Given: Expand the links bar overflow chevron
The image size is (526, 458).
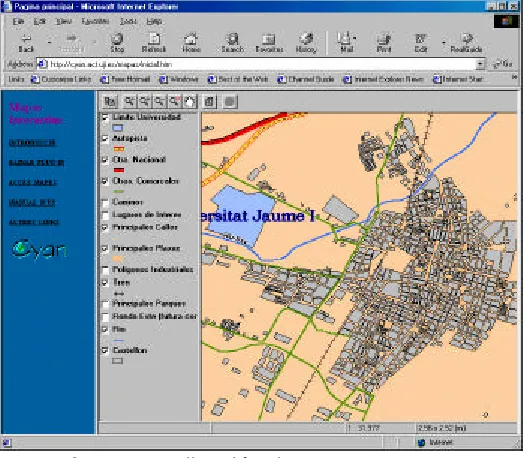Looking at the screenshot, I should point(514,78).
